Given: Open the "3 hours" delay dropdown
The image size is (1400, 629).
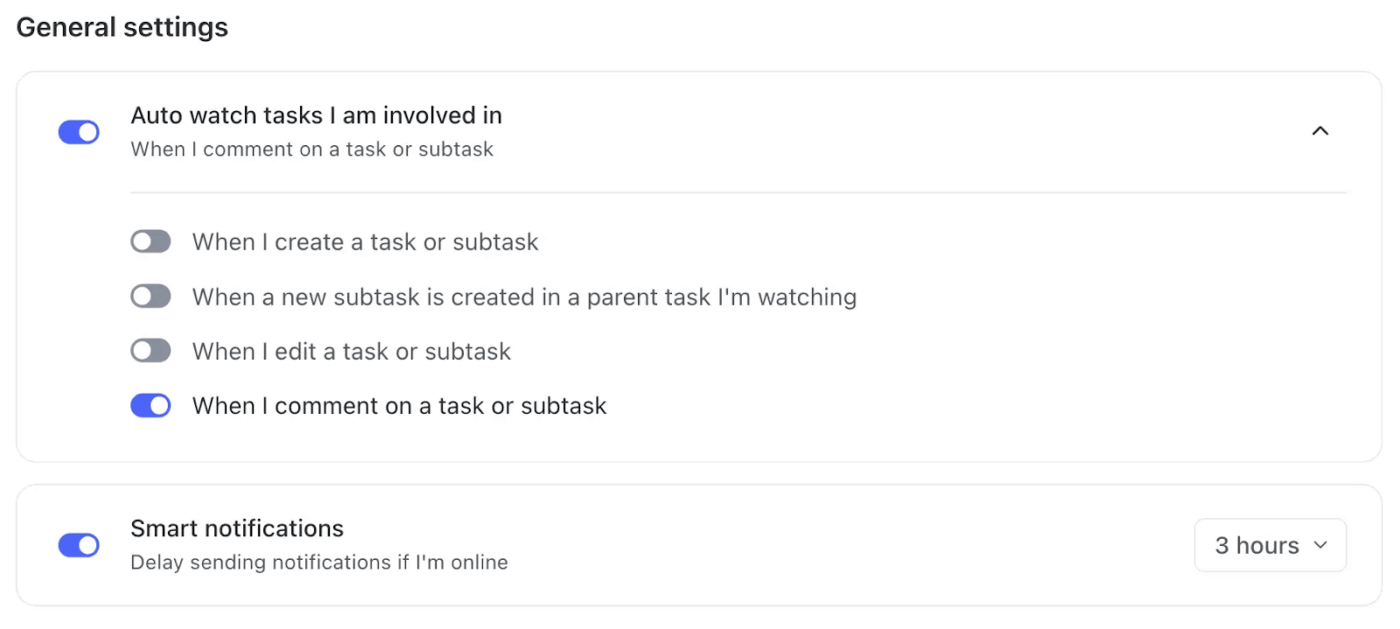Looking at the screenshot, I should click(x=1270, y=545).
